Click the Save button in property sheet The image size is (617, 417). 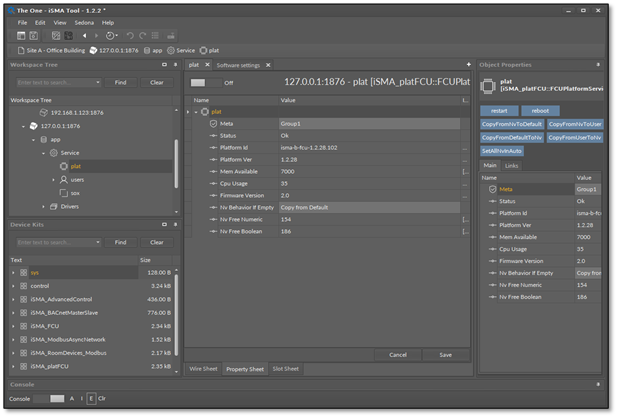coord(445,354)
